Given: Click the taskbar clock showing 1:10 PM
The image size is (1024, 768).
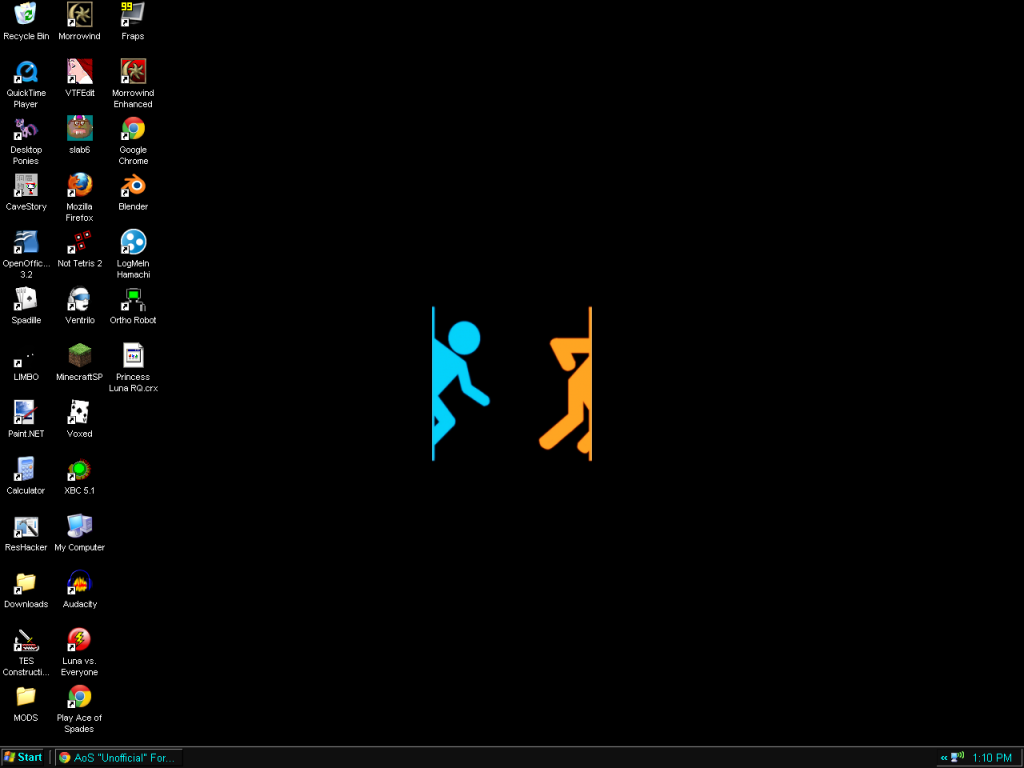Looking at the screenshot, I should (991, 758).
